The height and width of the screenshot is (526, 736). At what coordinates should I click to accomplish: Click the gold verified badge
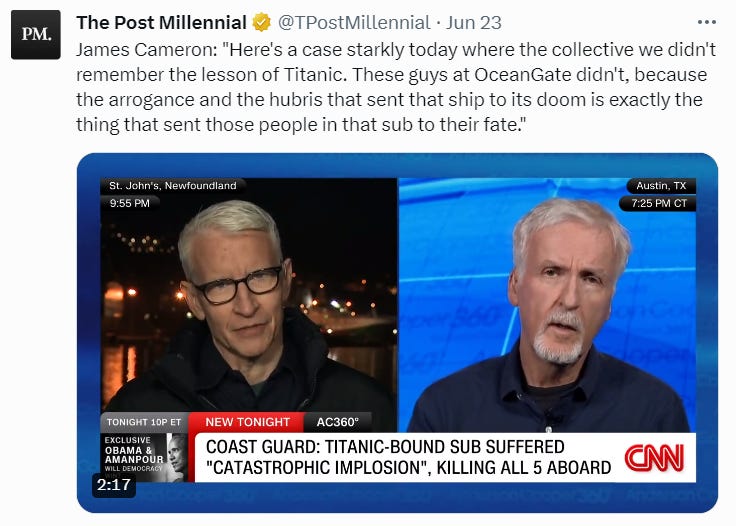point(261,23)
